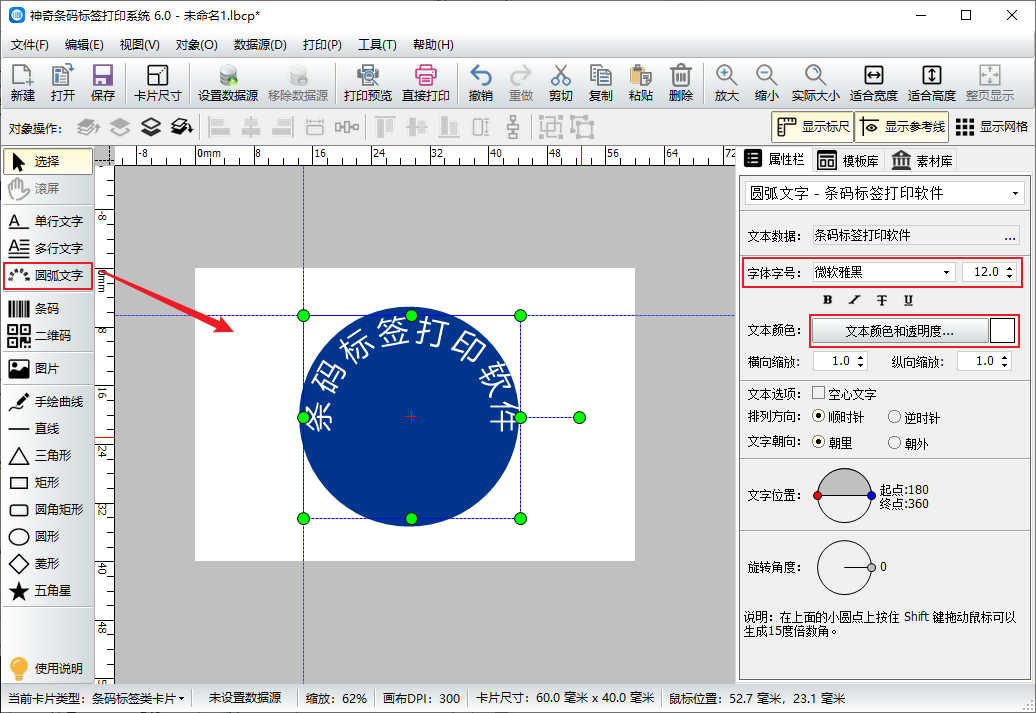1036x713 pixels.
Task: Toggle 显示网格 grid display
Action: [x=992, y=127]
